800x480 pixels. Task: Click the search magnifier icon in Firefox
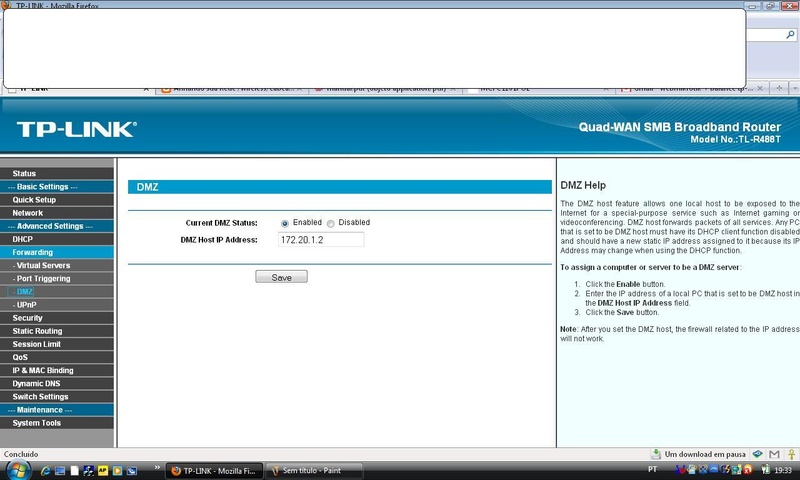pyautogui.click(x=790, y=35)
